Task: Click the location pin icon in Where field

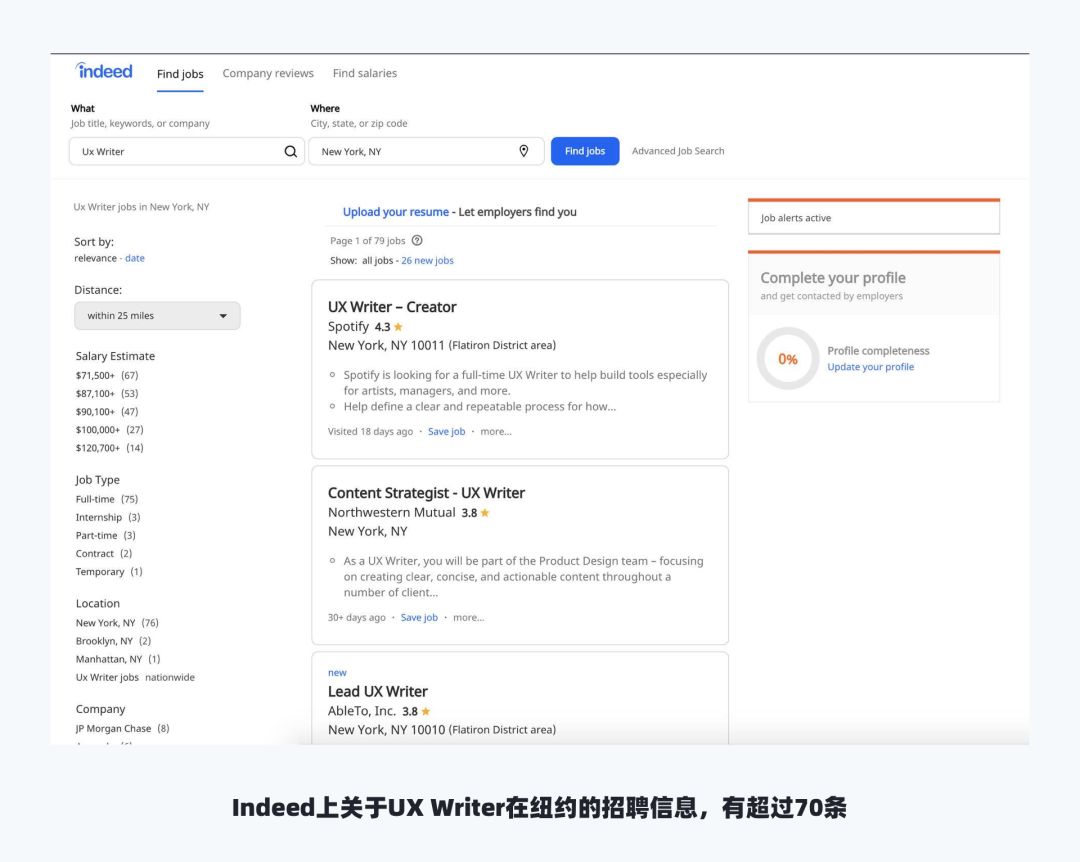Action: [523, 151]
